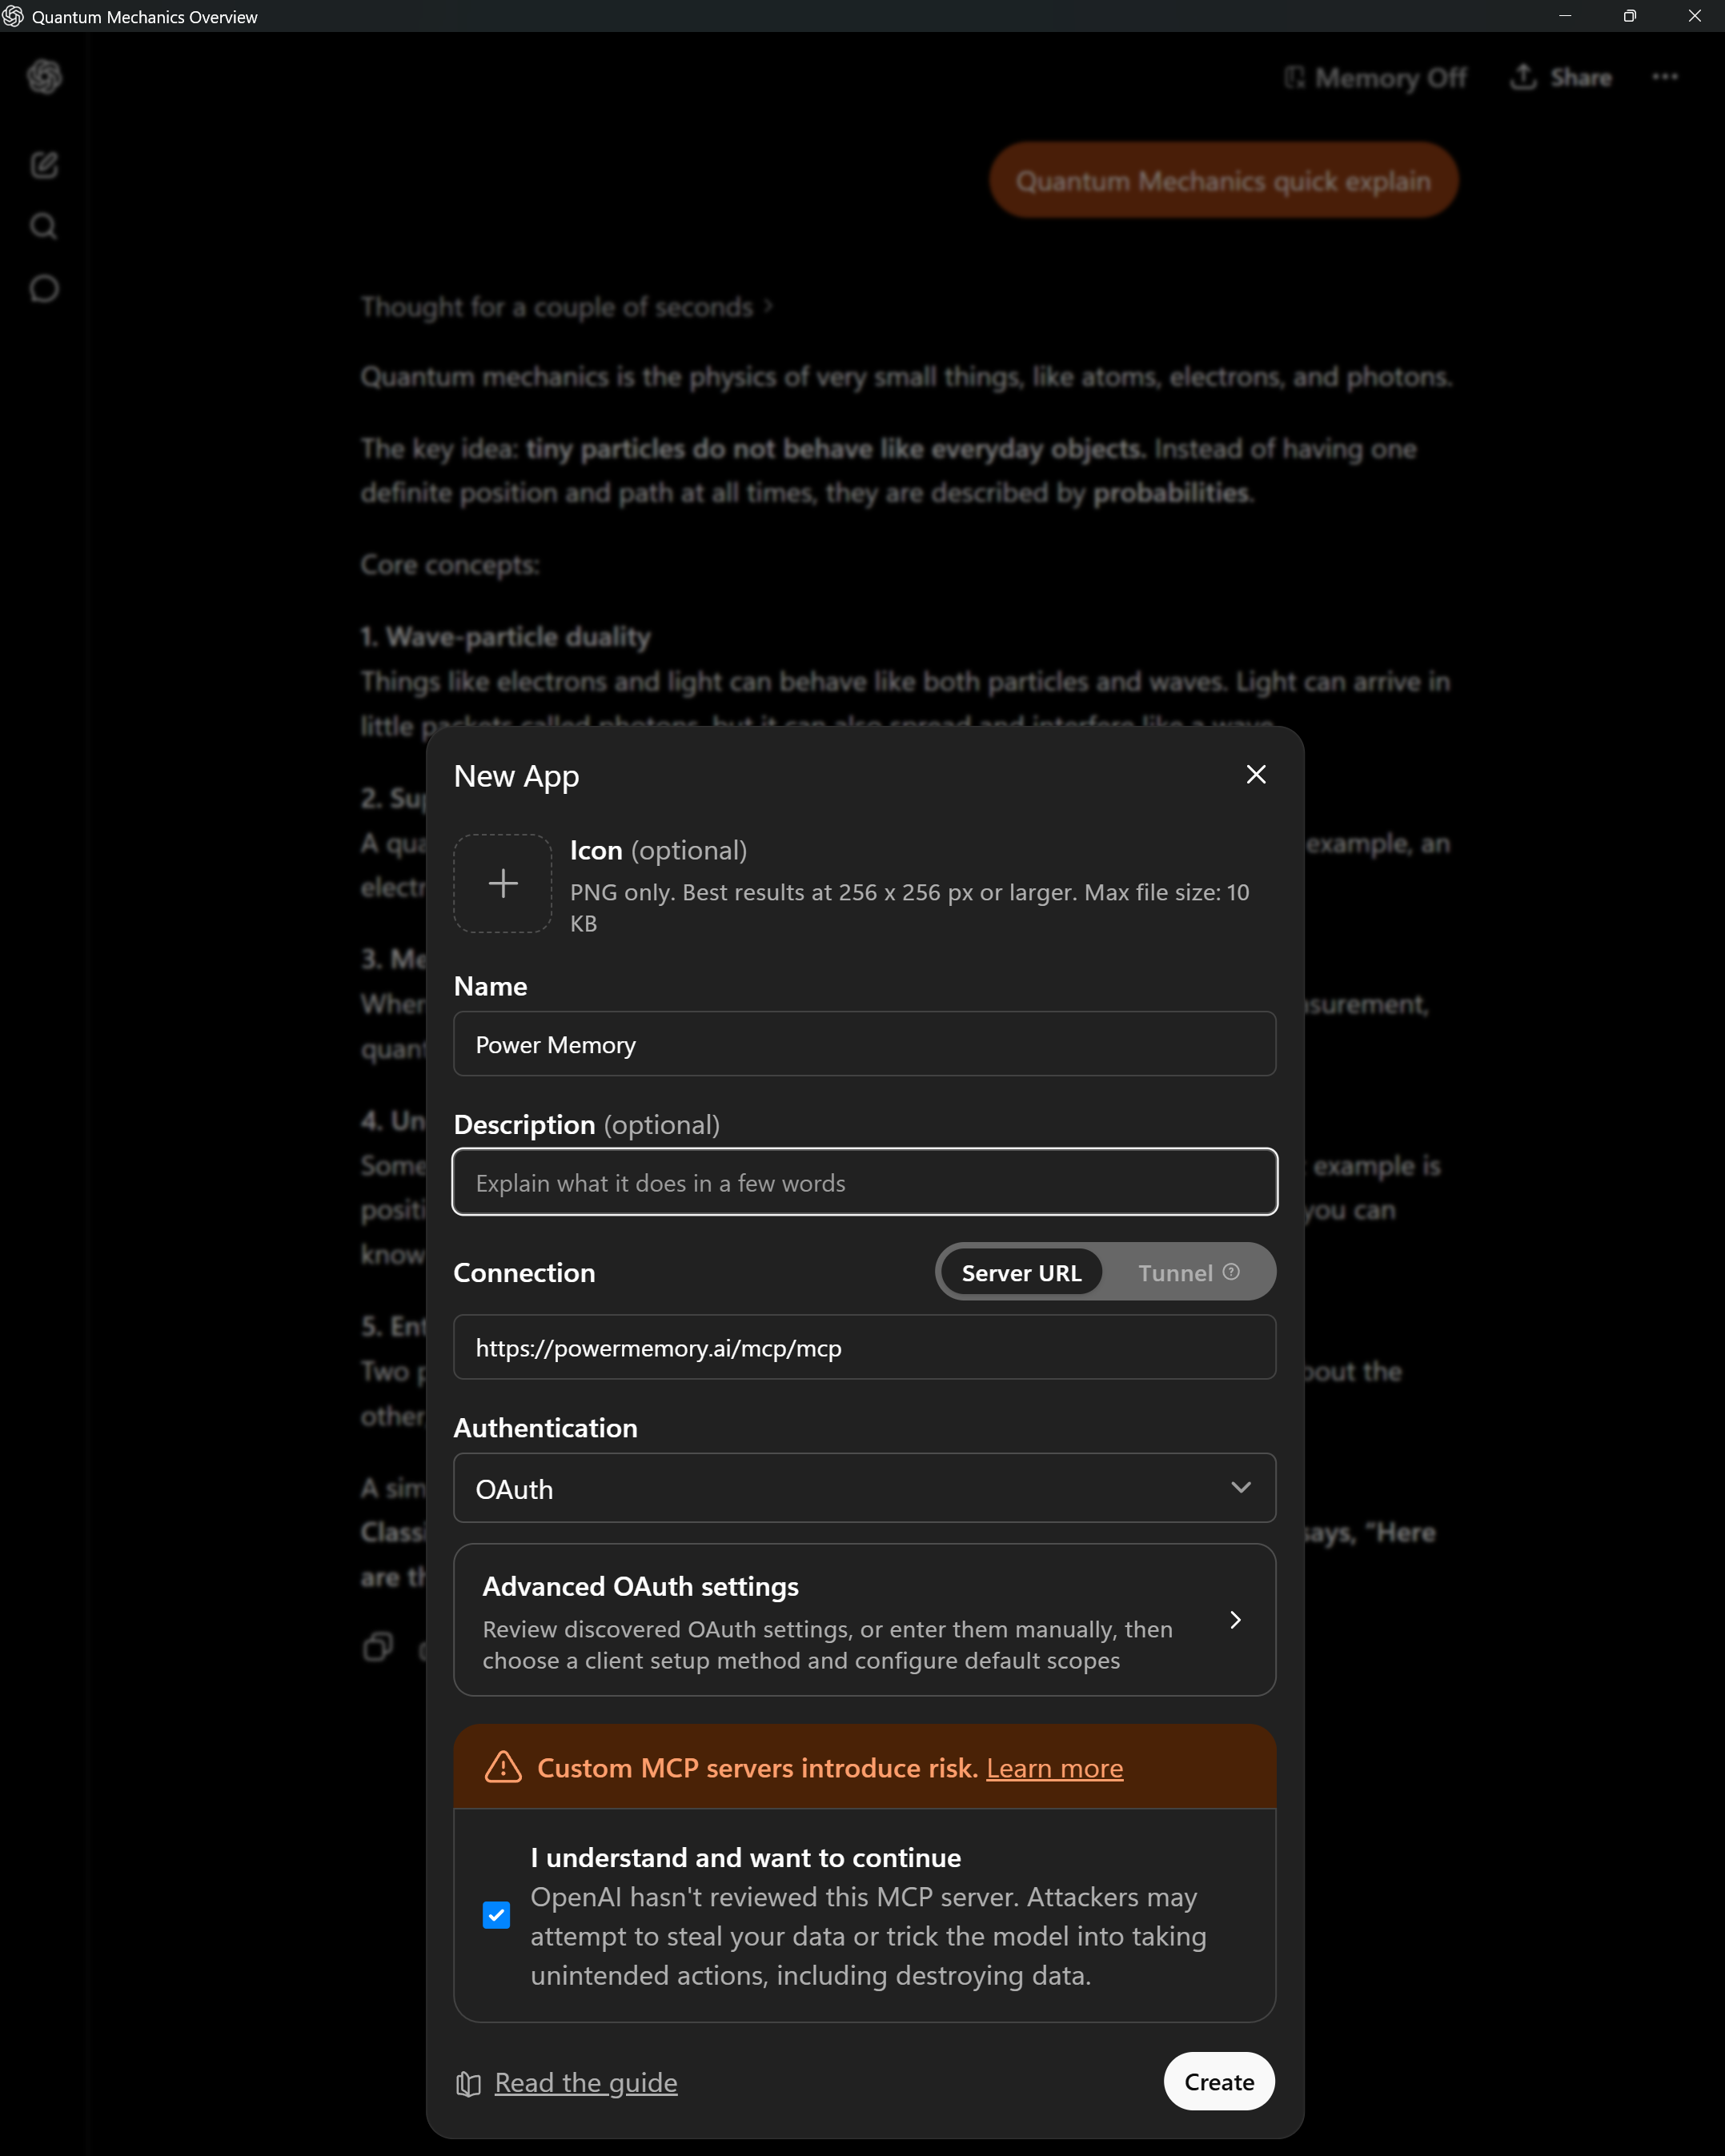Click the Tunnel help question mark icon
1725x2156 pixels.
point(1231,1271)
